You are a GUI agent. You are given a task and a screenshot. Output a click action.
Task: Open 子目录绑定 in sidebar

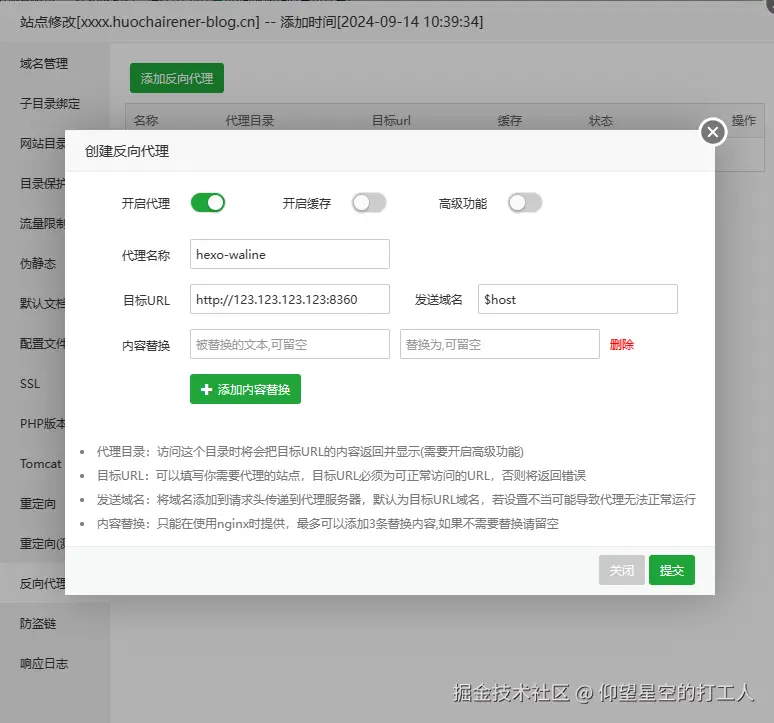50,104
